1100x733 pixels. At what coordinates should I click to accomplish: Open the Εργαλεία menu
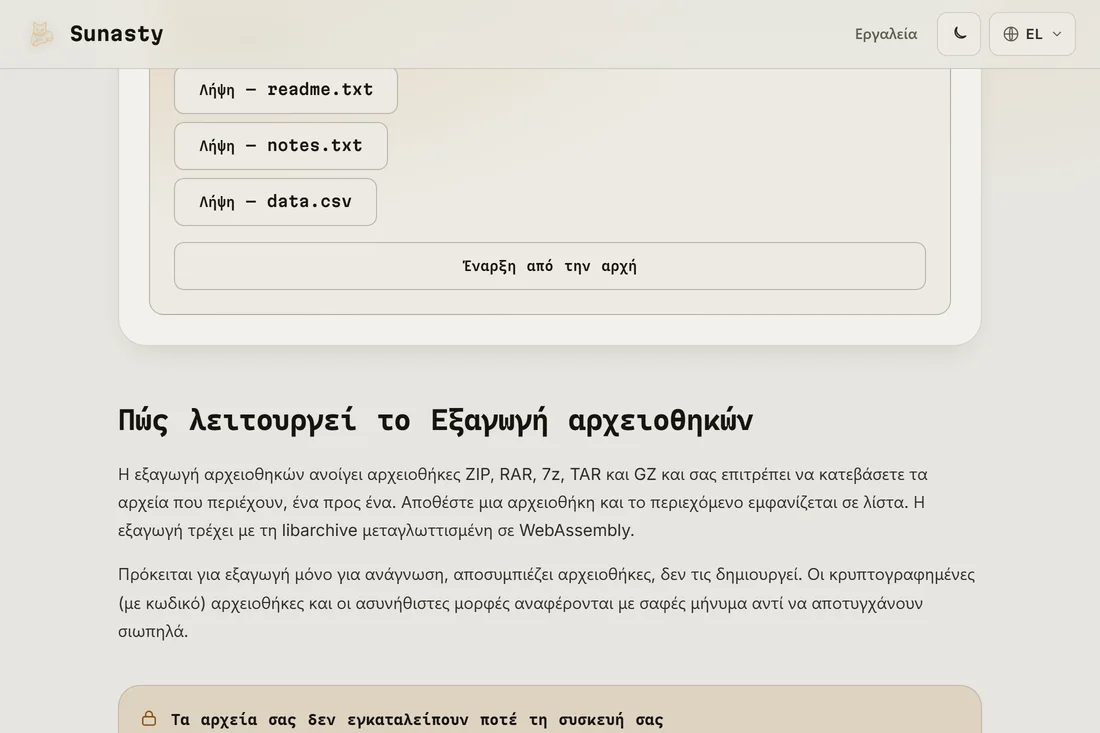tap(885, 34)
